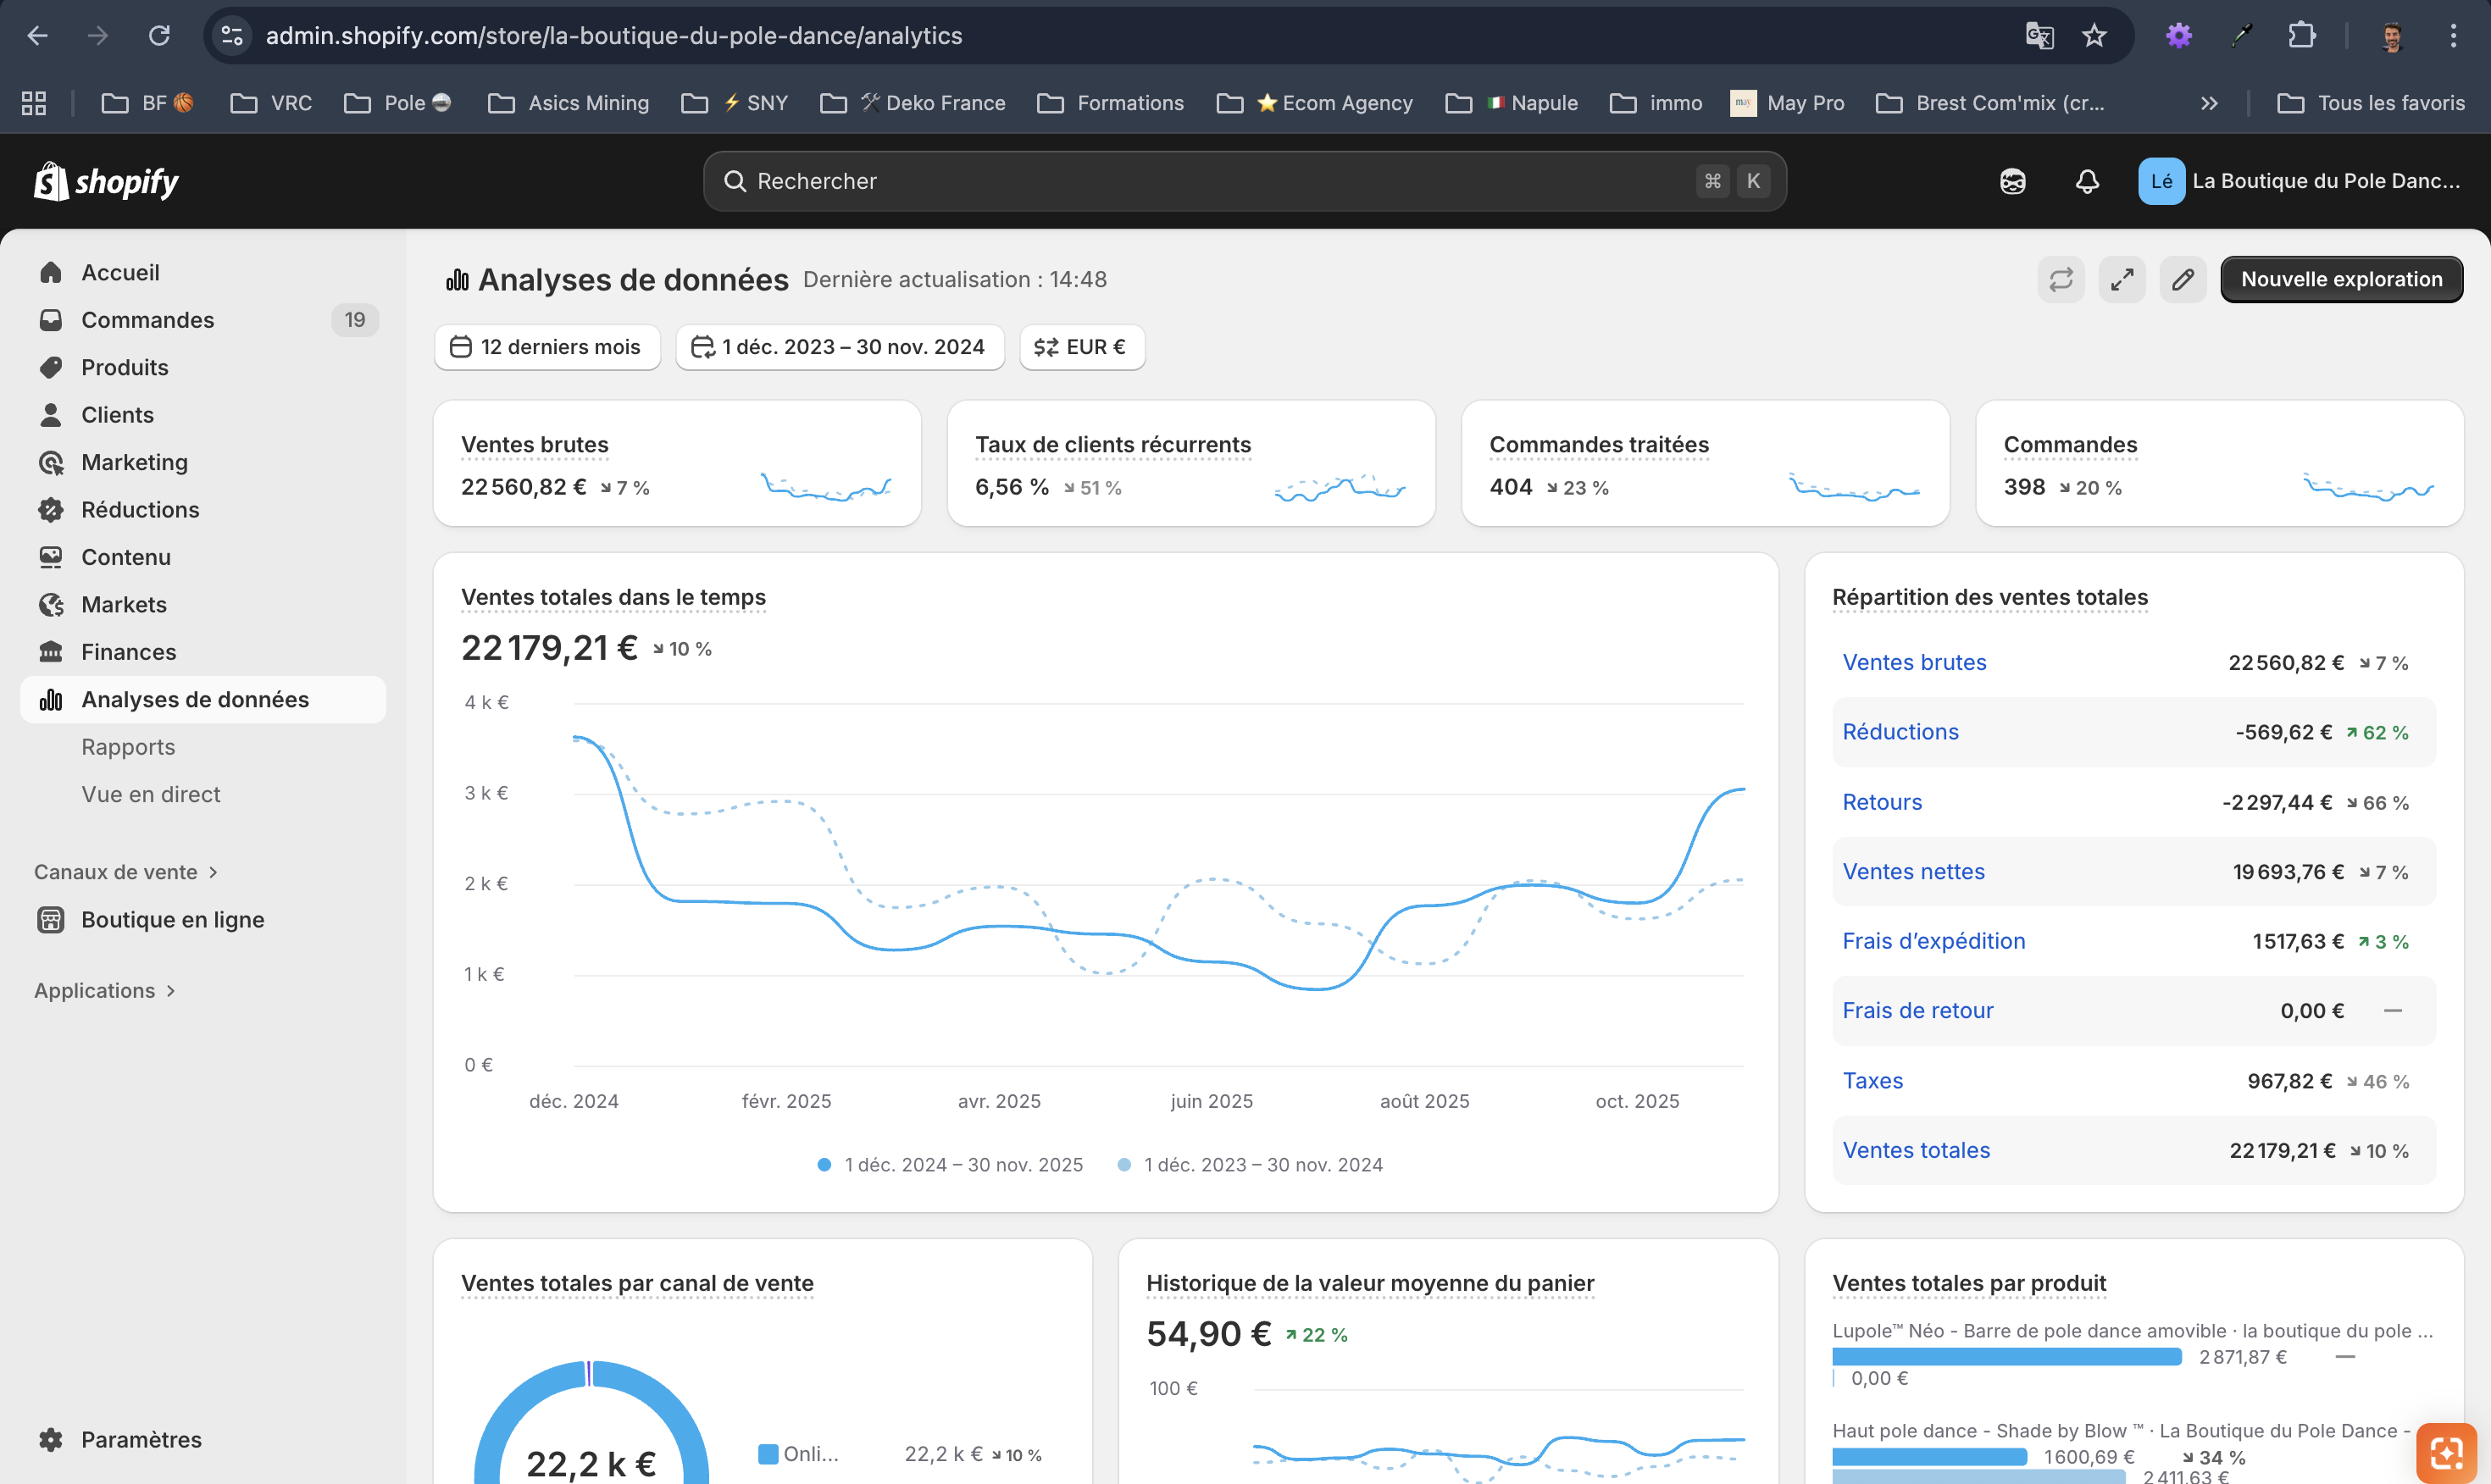
Task: Click the Shopify logo
Action: pyautogui.click(x=106, y=181)
